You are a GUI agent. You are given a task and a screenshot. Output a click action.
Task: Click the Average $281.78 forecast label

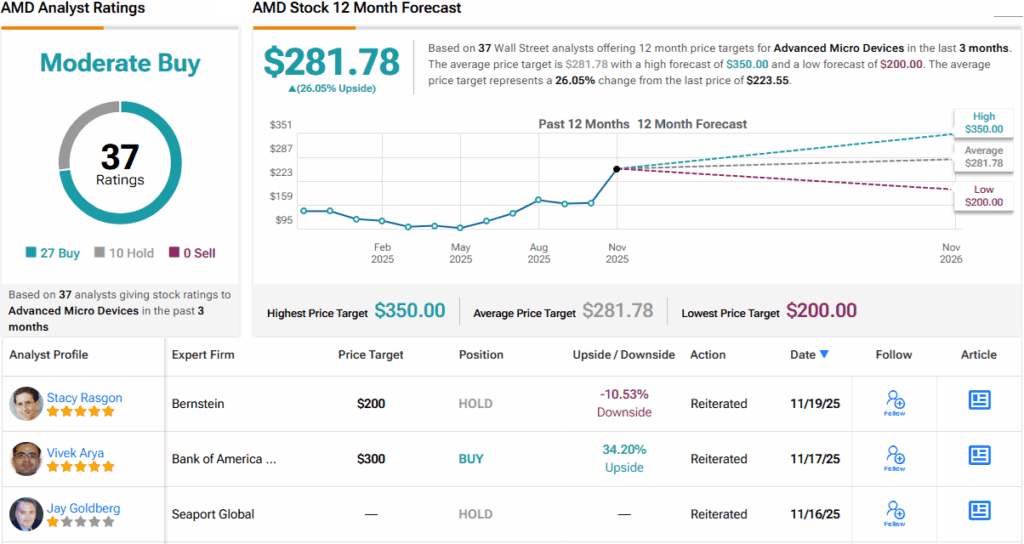[x=984, y=157]
